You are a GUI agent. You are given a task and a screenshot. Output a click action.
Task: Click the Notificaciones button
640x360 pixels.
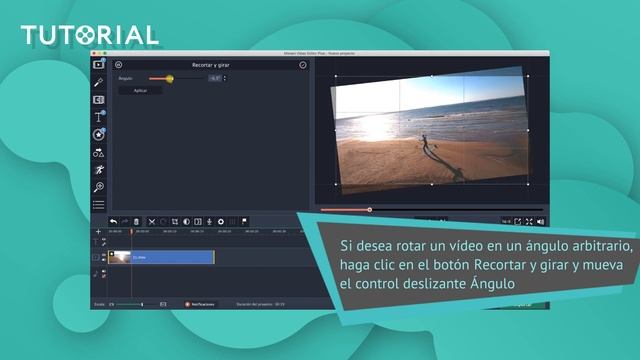point(200,304)
